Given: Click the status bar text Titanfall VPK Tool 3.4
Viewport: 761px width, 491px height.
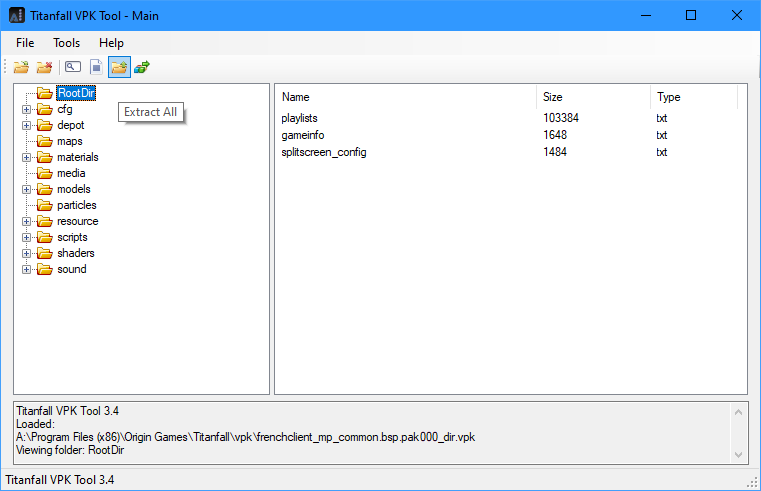Looking at the screenshot, I should 60,480.
